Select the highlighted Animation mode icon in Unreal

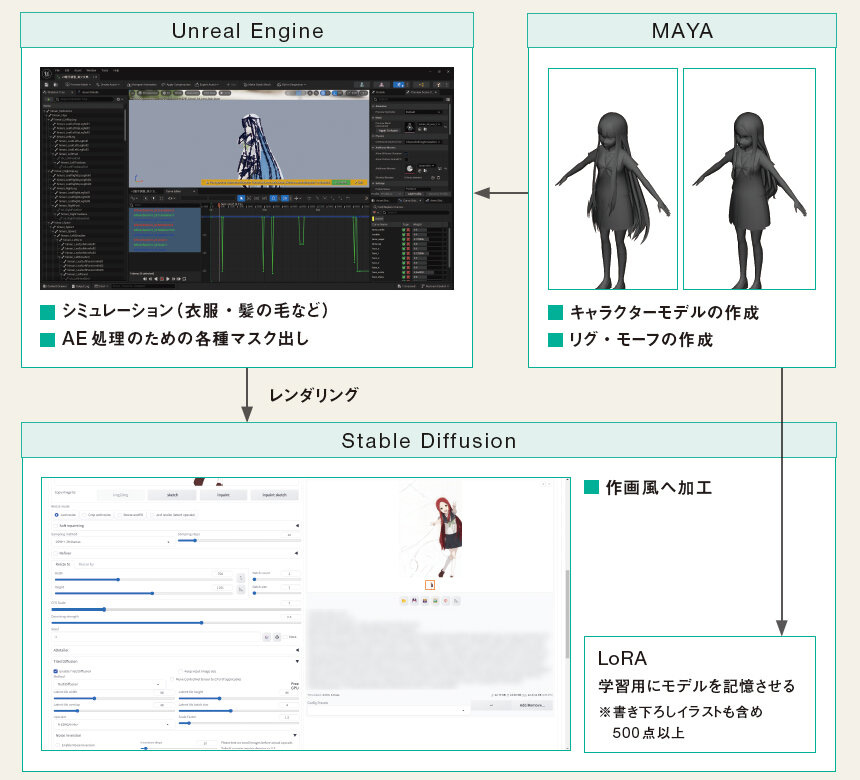click(400, 85)
